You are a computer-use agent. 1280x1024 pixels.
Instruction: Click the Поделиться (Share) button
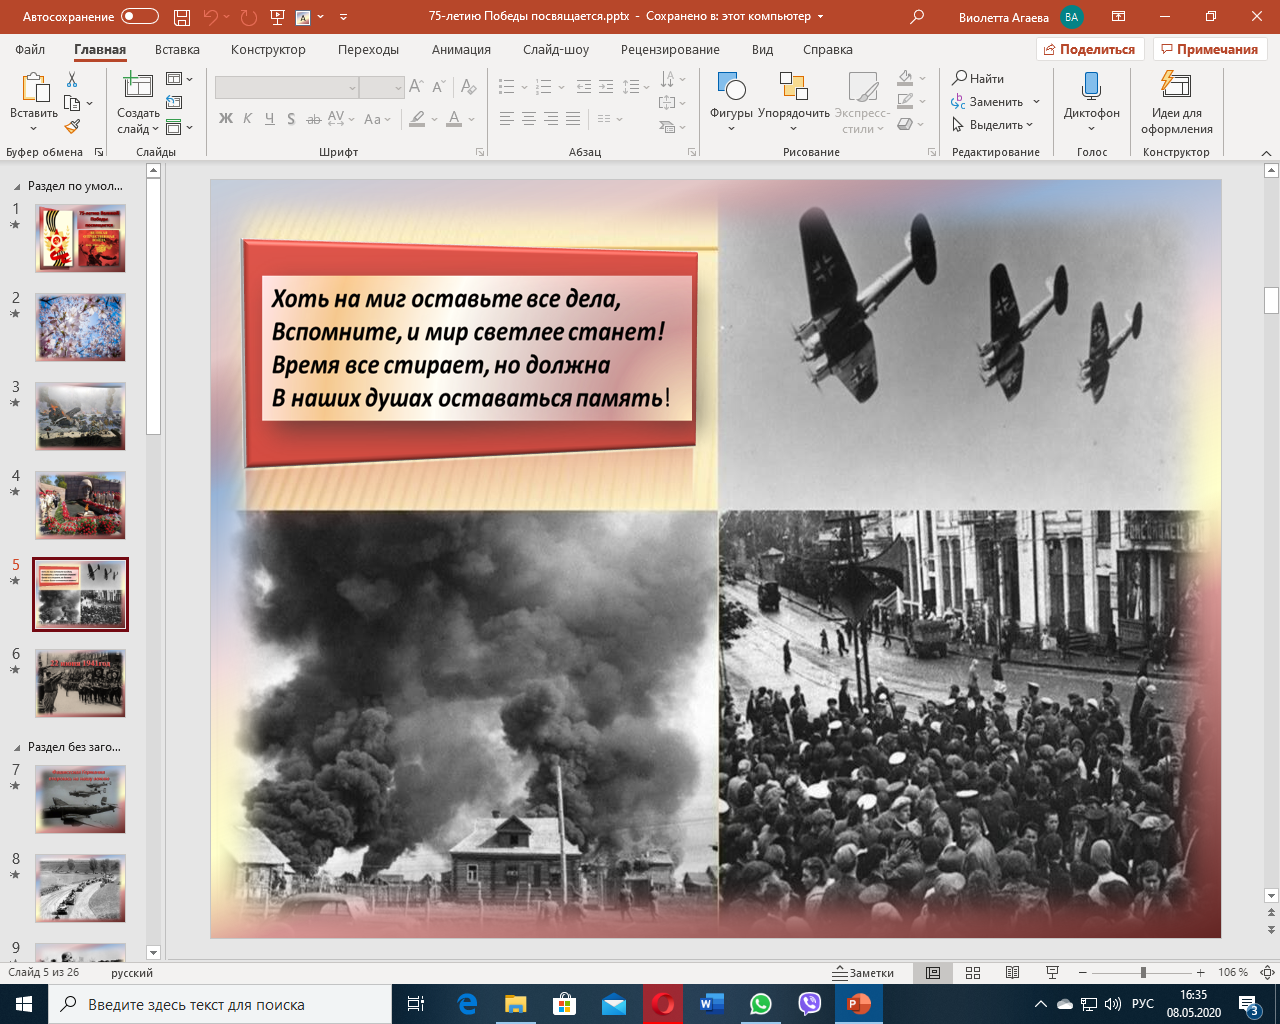[1089, 49]
